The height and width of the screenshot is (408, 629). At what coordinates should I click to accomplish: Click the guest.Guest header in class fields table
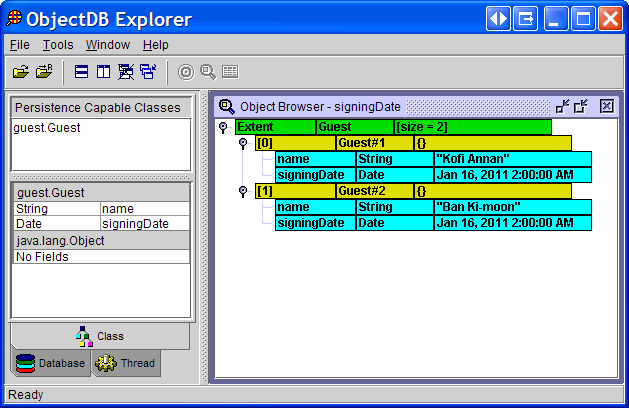point(101,193)
